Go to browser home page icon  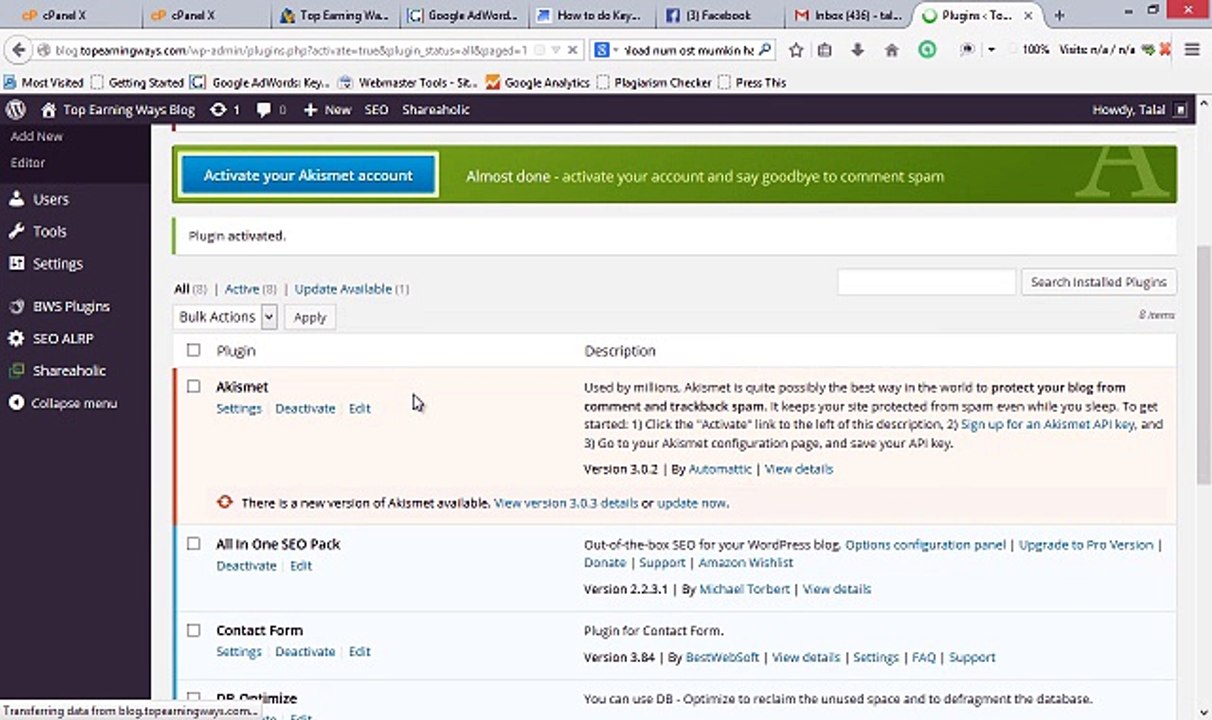[891, 50]
